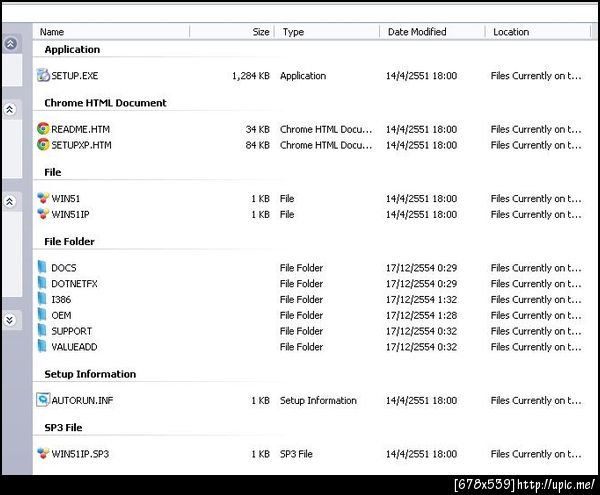Click the OEM folder icon

42,314
